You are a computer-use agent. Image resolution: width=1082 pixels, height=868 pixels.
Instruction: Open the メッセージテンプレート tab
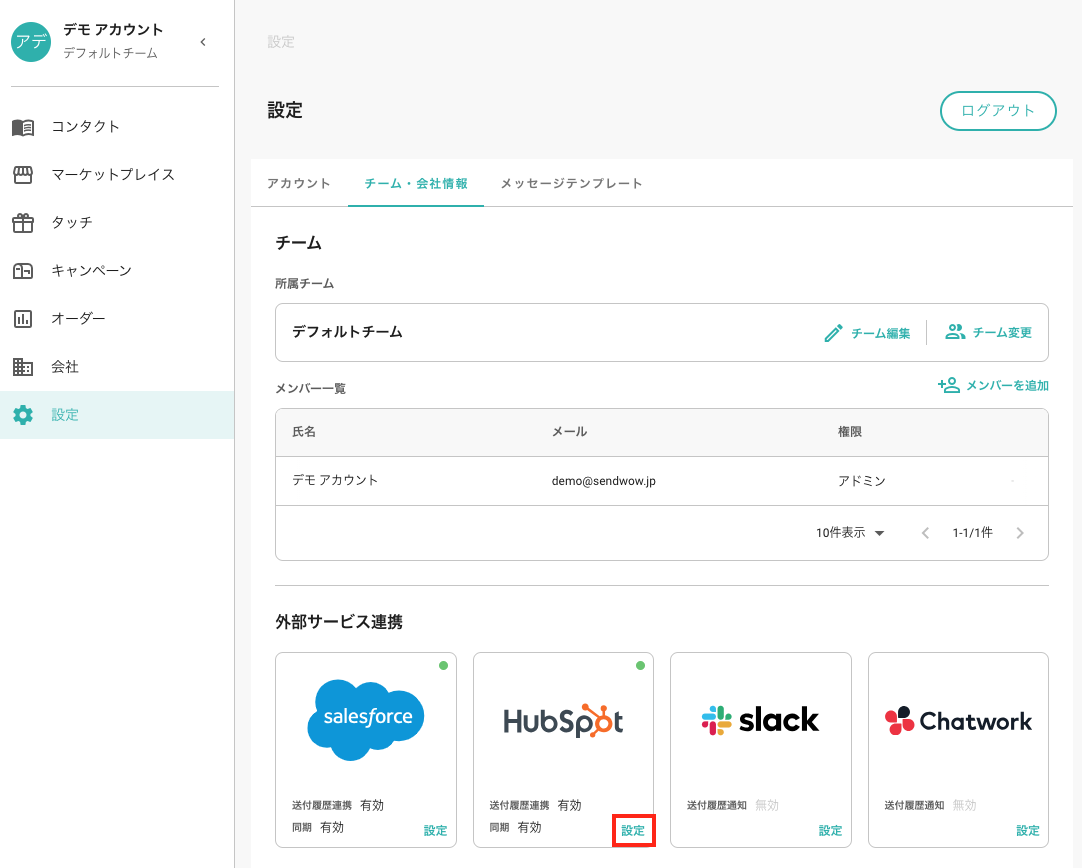pos(572,184)
